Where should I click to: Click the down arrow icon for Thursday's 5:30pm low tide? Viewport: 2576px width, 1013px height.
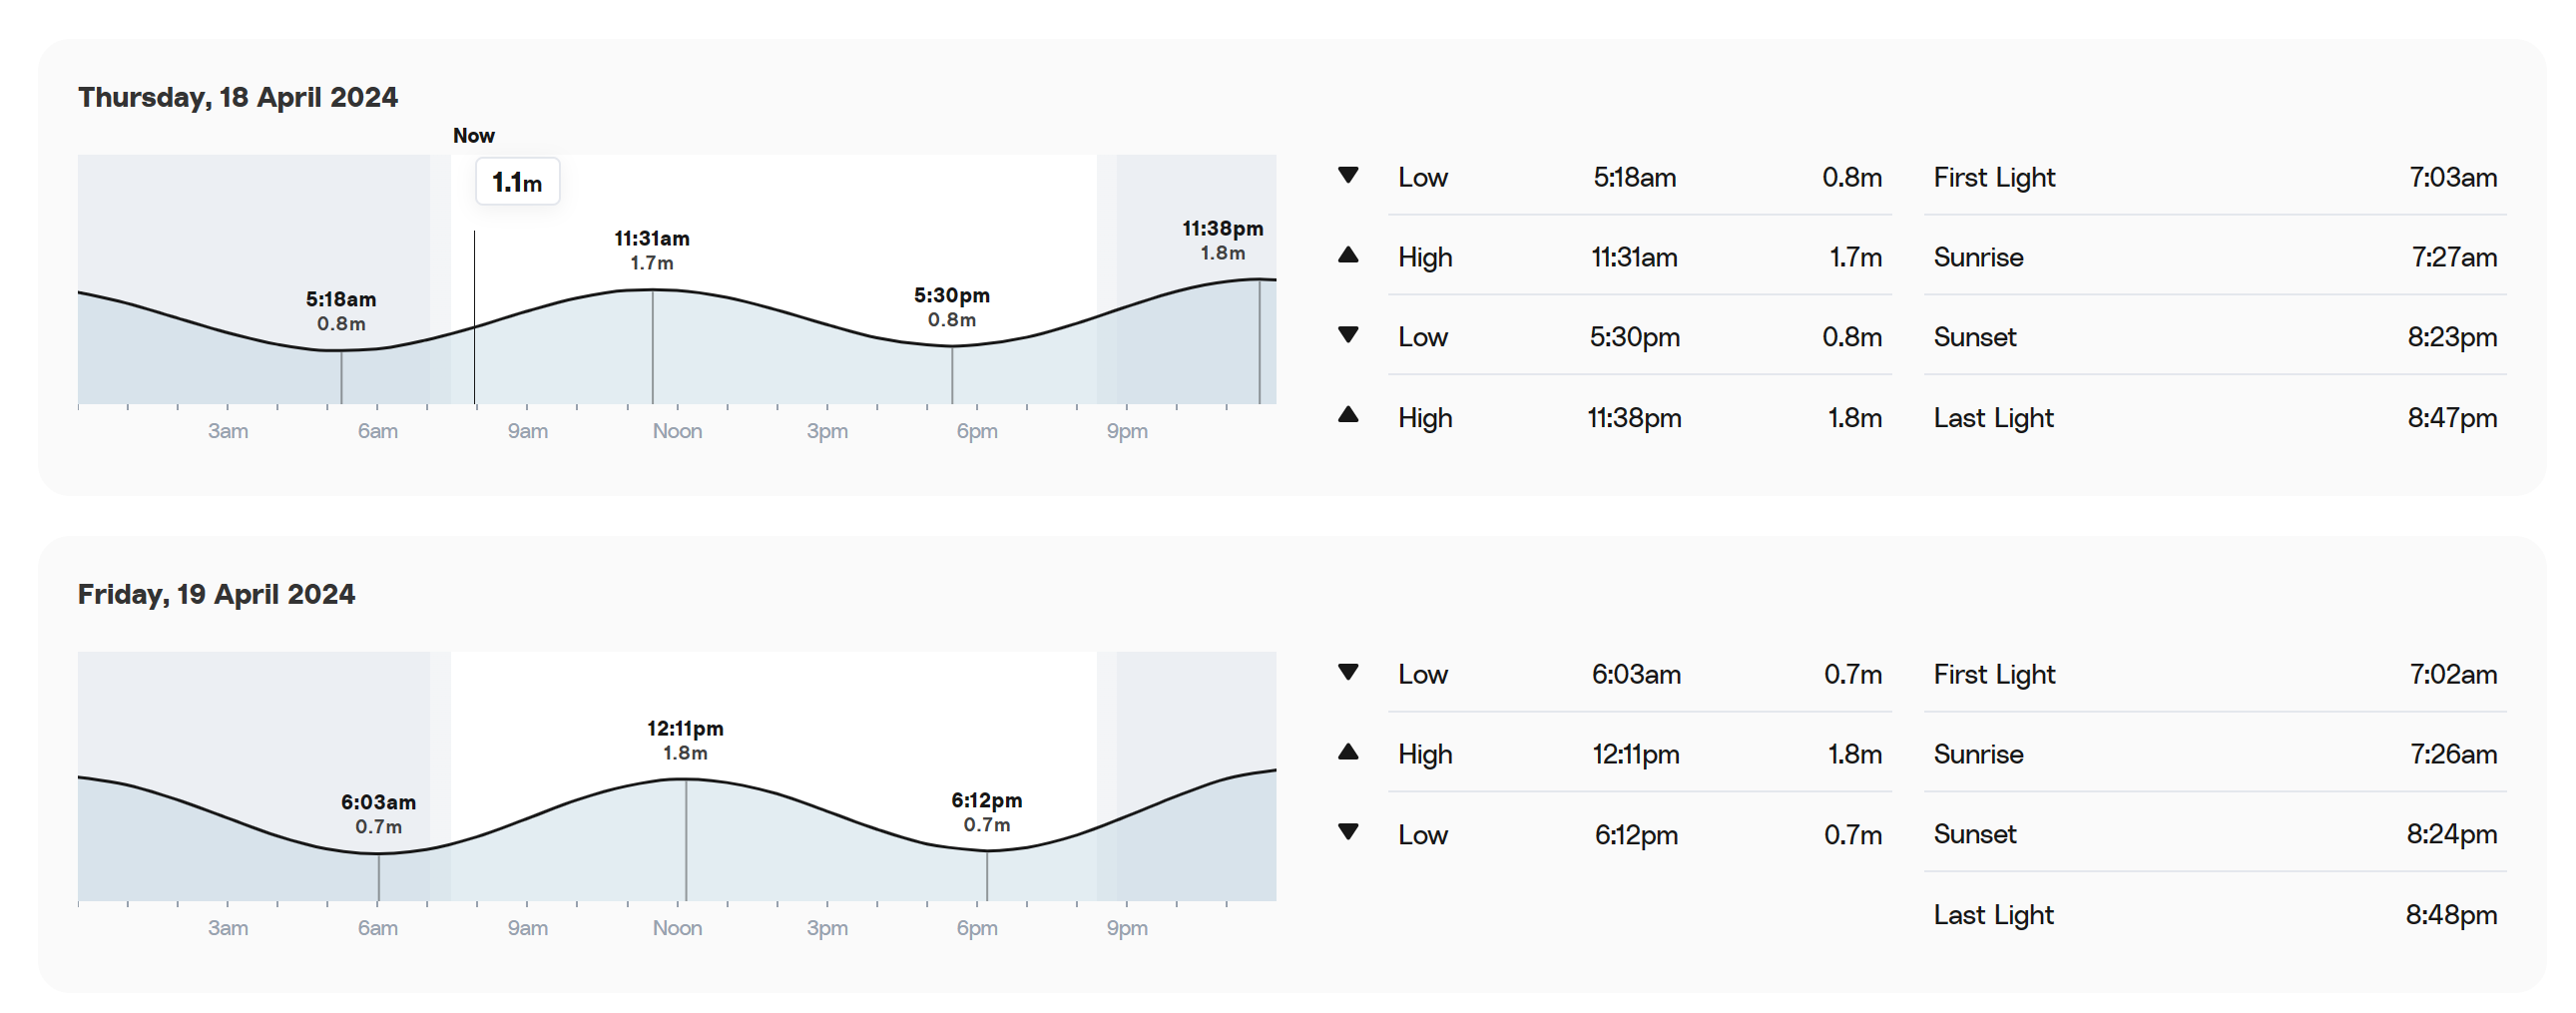tap(1348, 335)
